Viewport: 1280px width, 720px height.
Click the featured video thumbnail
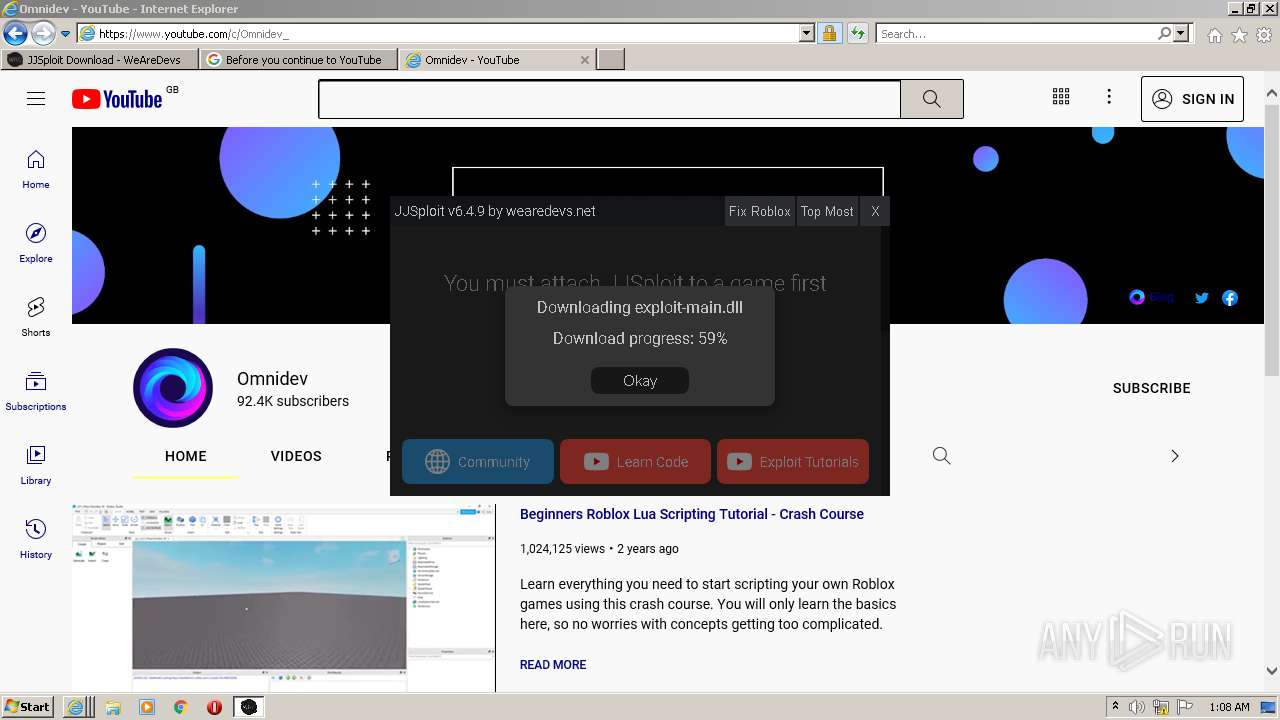coord(284,598)
